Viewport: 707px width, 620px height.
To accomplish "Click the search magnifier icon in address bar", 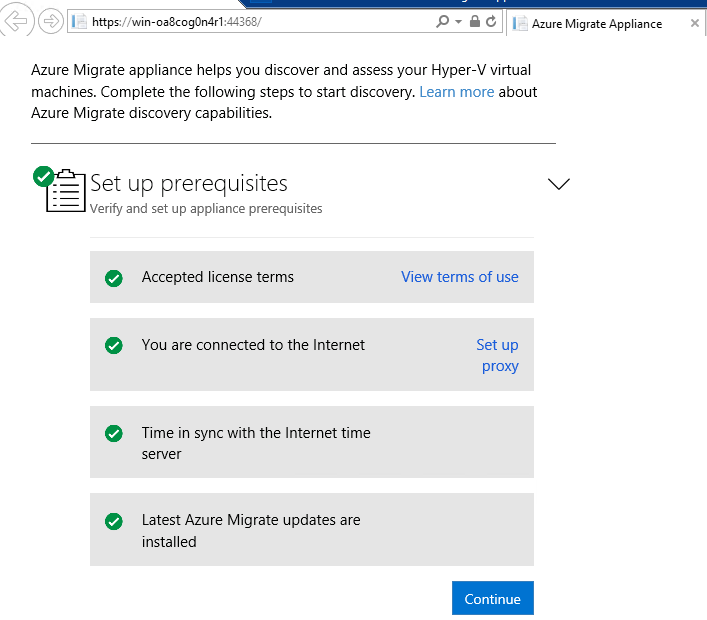I will (x=442, y=21).
